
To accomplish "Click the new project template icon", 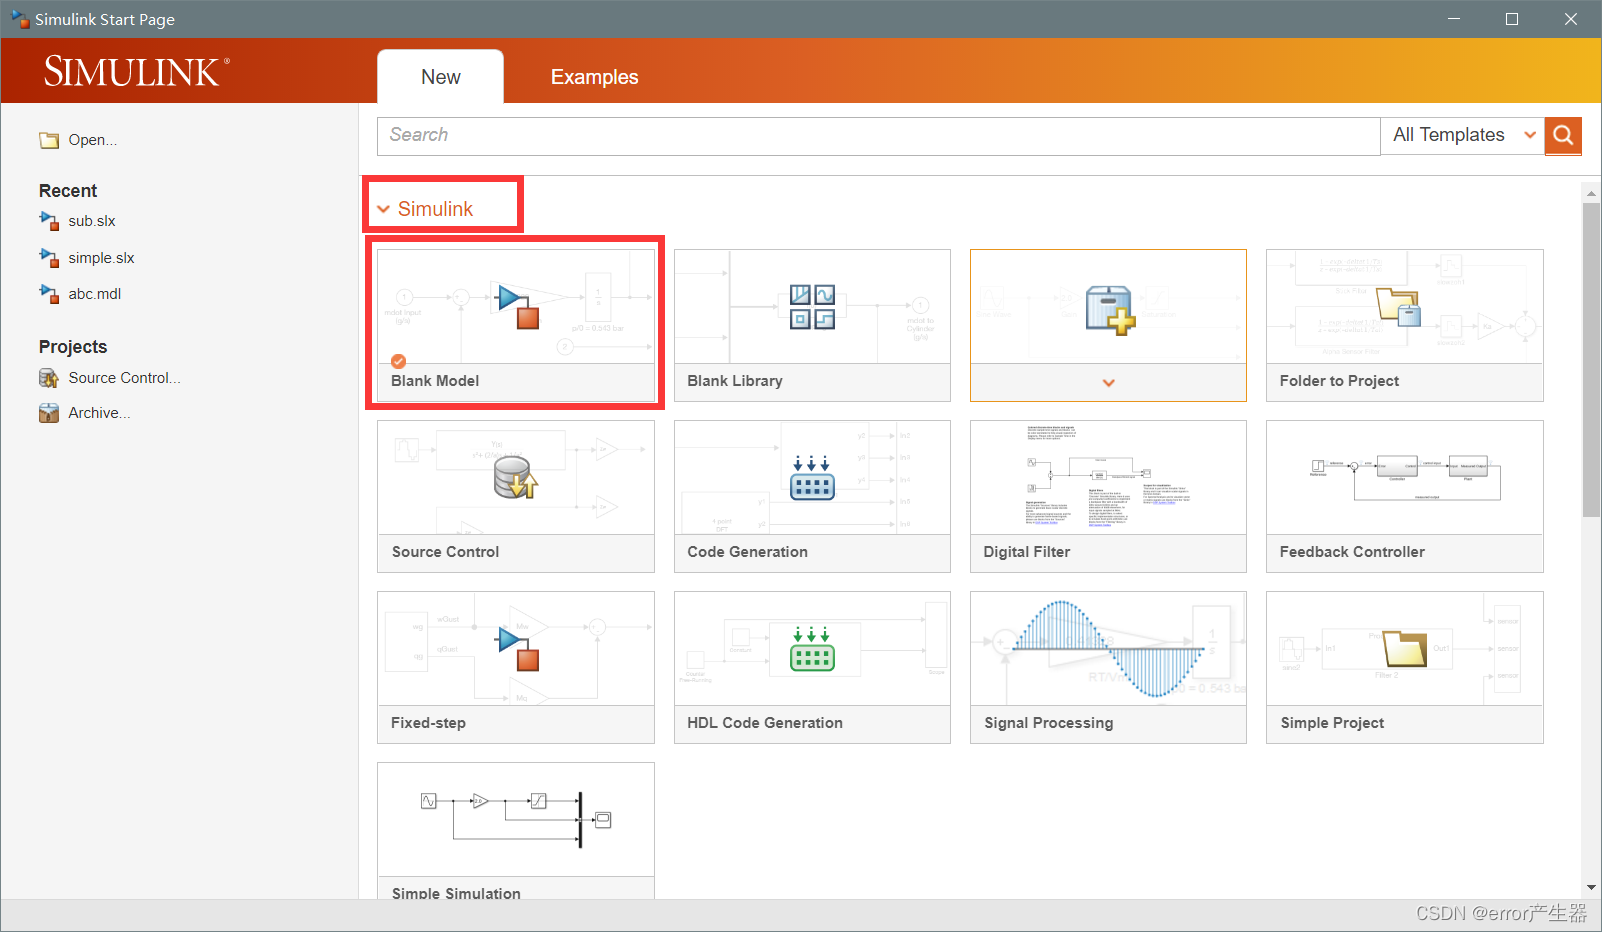I will coord(1110,309).
